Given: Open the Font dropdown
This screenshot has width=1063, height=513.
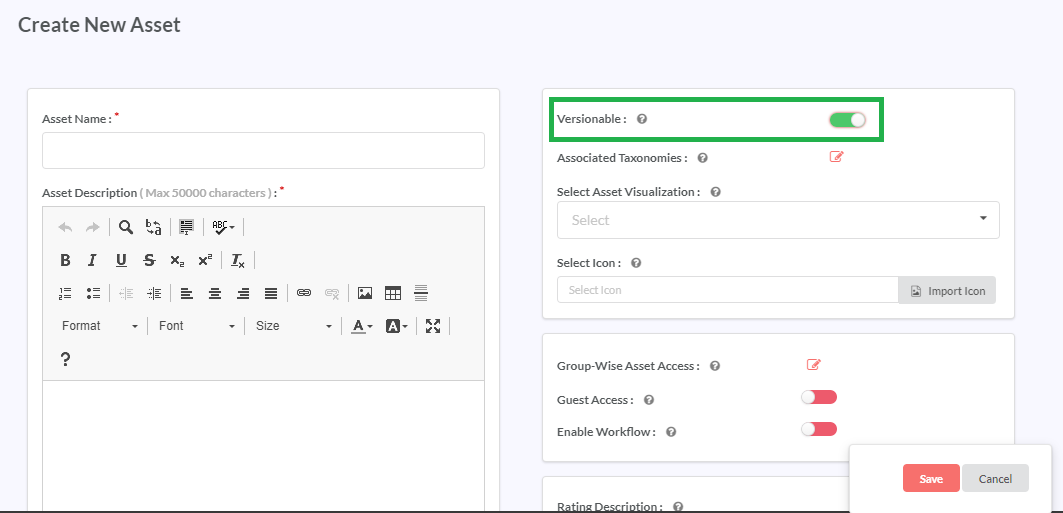Looking at the screenshot, I should tap(197, 326).
